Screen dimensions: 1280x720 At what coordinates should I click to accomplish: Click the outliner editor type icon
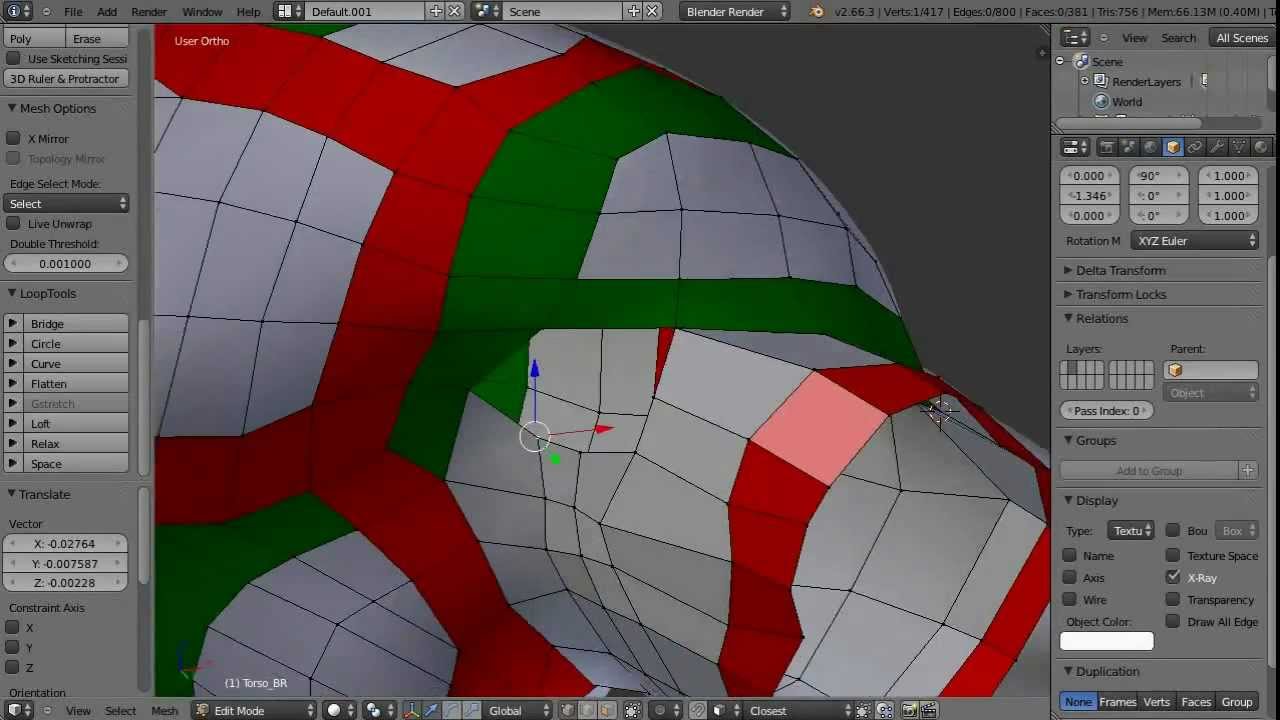pyautogui.click(x=1075, y=38)
